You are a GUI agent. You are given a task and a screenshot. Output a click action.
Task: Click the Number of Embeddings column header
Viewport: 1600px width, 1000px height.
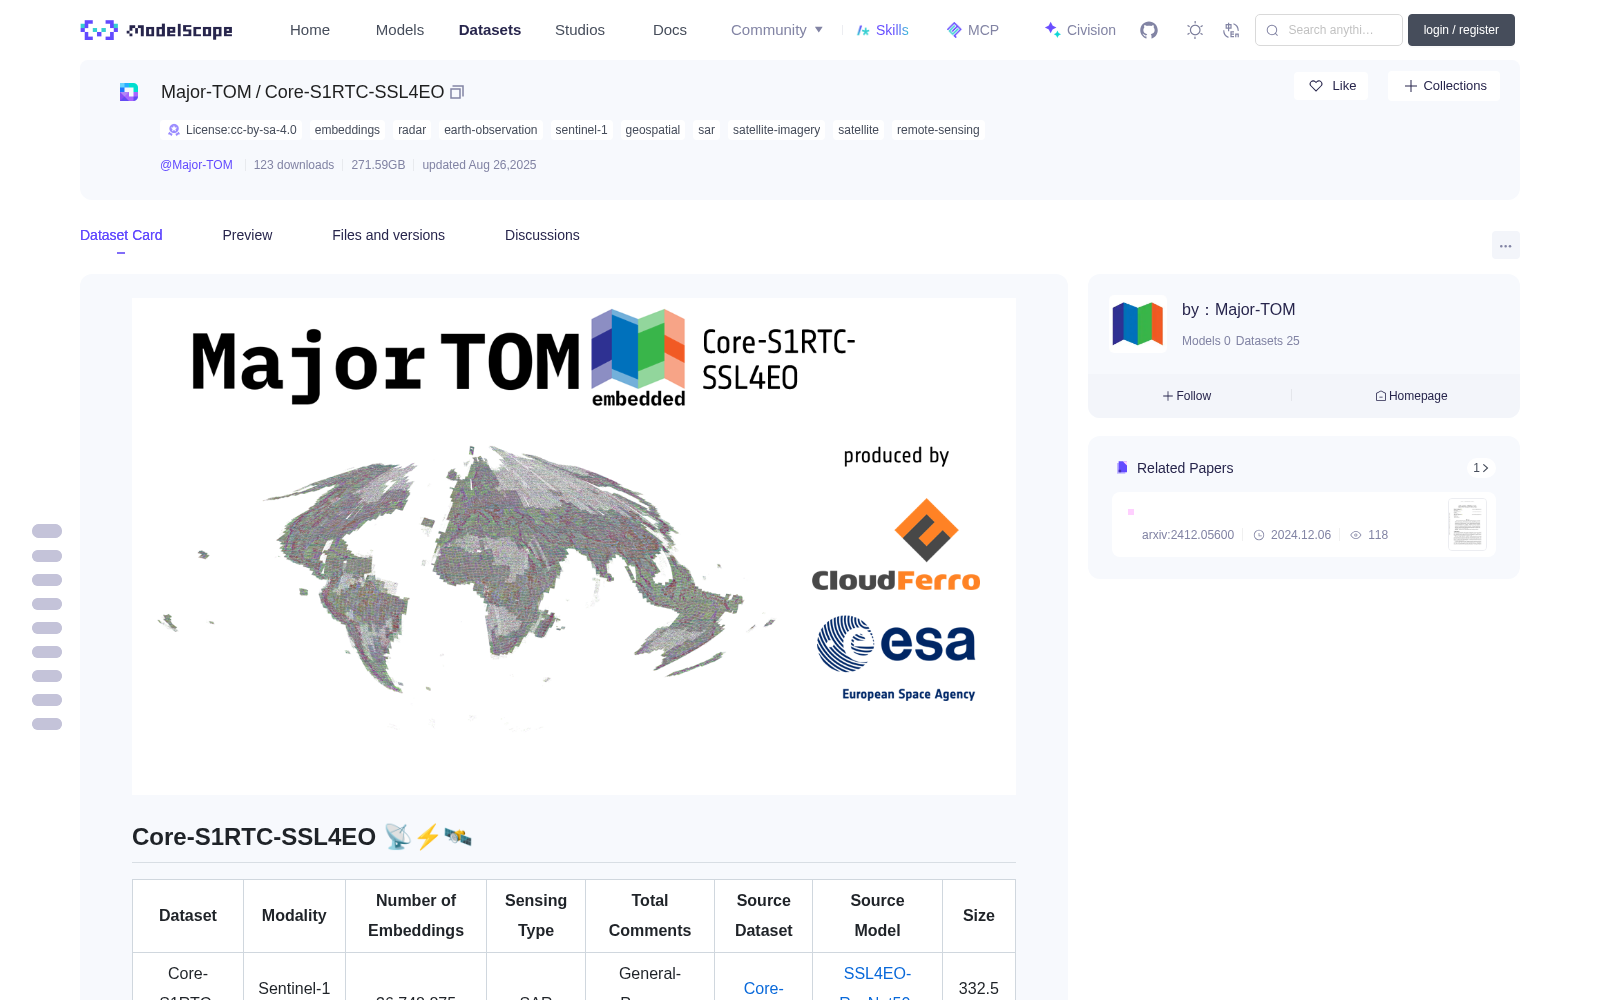point(416,916)
